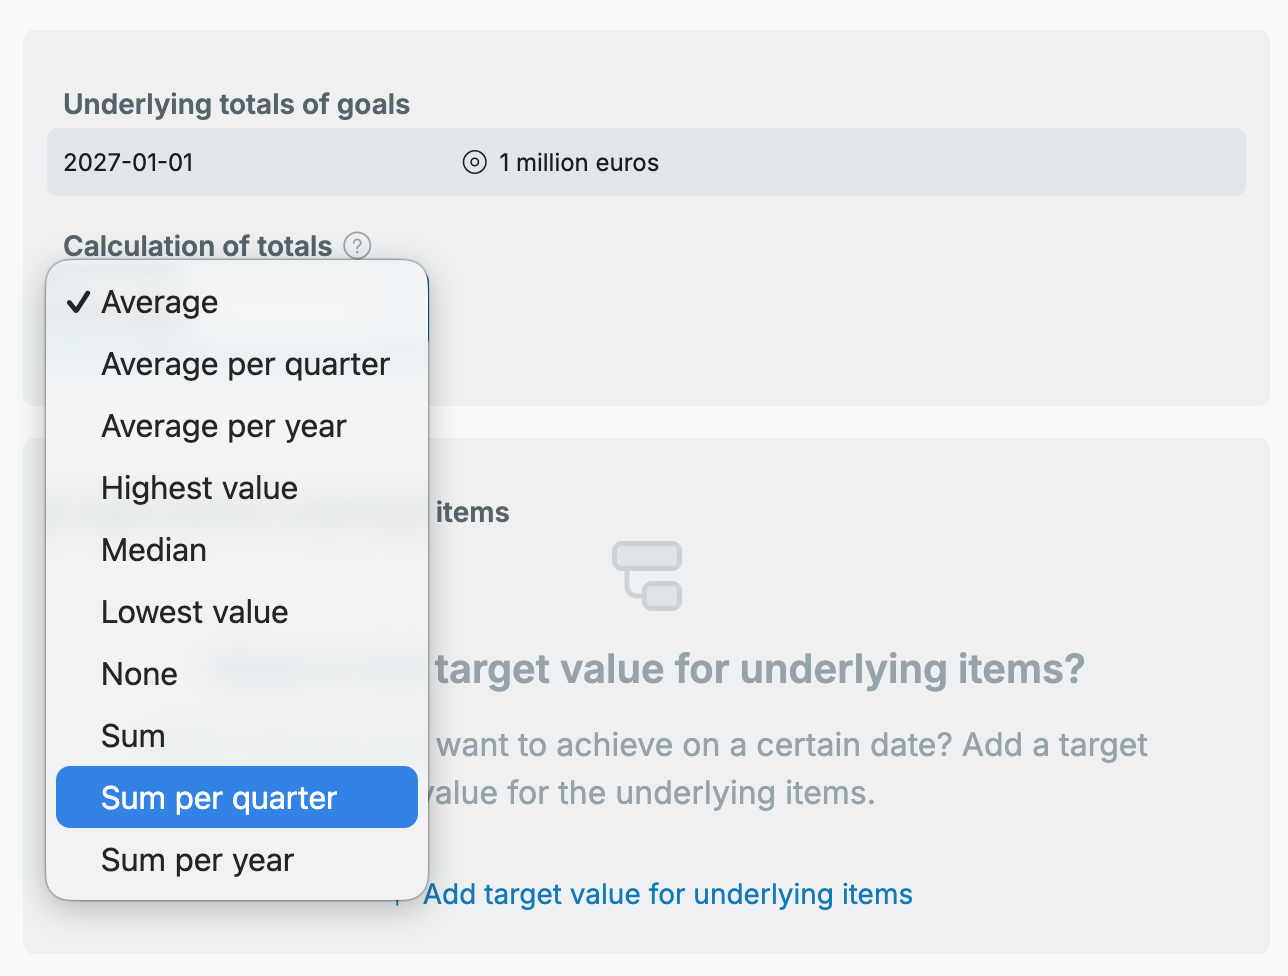This screenshot has width=1288, height=976.
Task: Choose Sum per year option
Action: point(198,860)
